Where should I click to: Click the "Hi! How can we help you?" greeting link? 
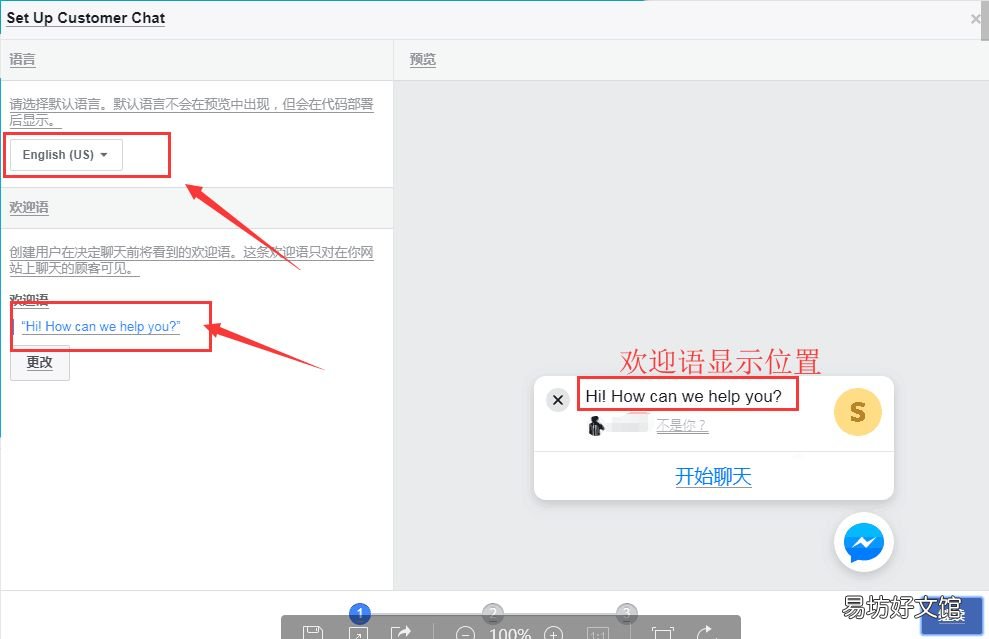tap(101, 327)
